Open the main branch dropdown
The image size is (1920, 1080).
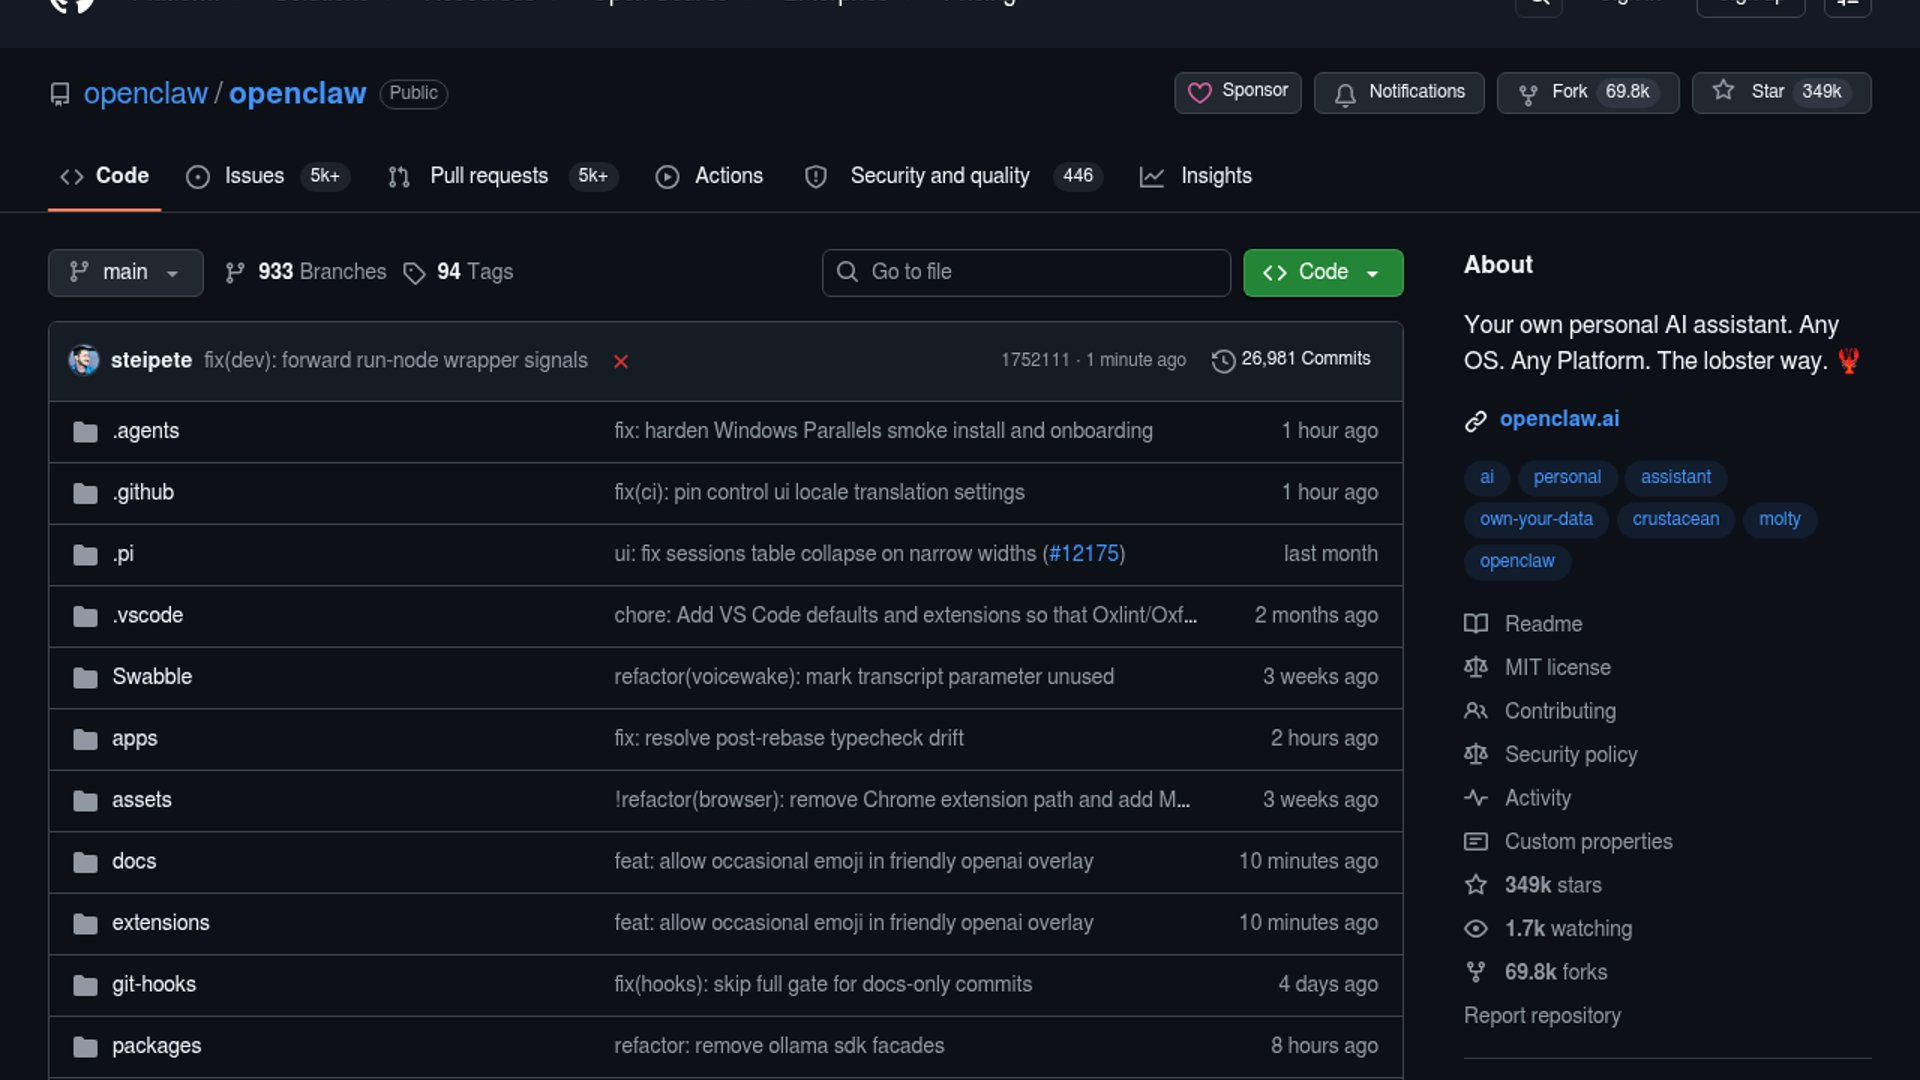pos(125,272)
